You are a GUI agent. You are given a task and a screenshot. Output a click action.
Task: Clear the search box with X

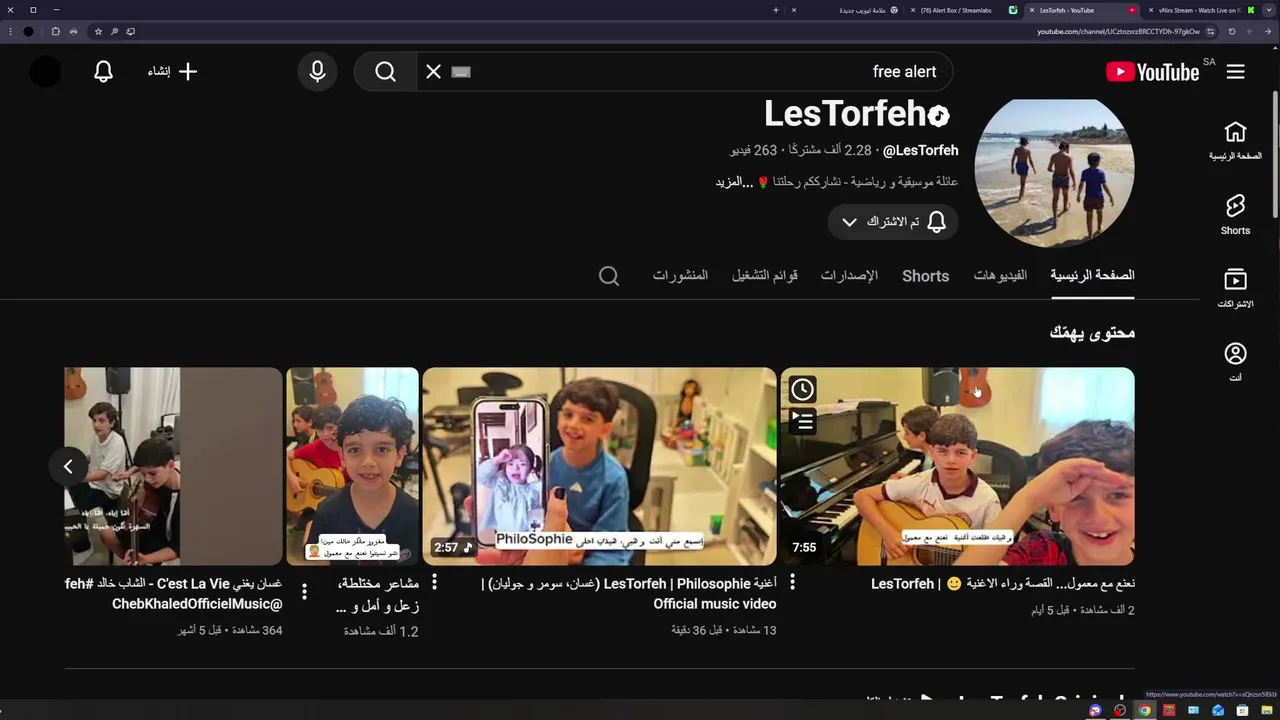click(x=433, y=72)
